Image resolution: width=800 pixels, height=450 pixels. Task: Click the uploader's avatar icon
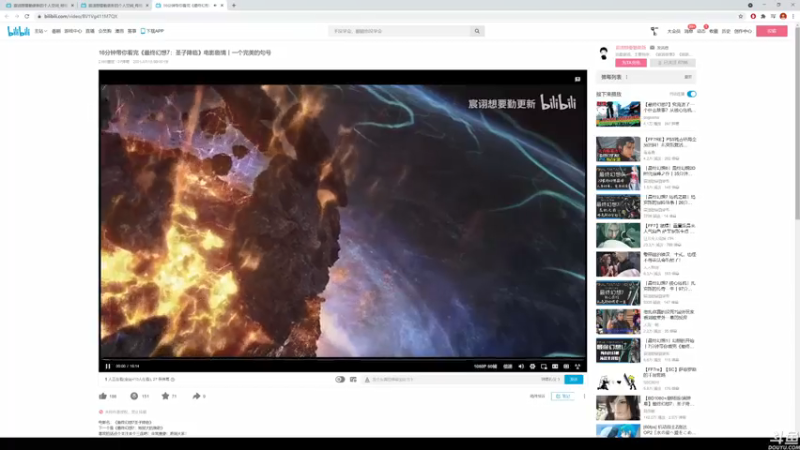coord(604,53)
